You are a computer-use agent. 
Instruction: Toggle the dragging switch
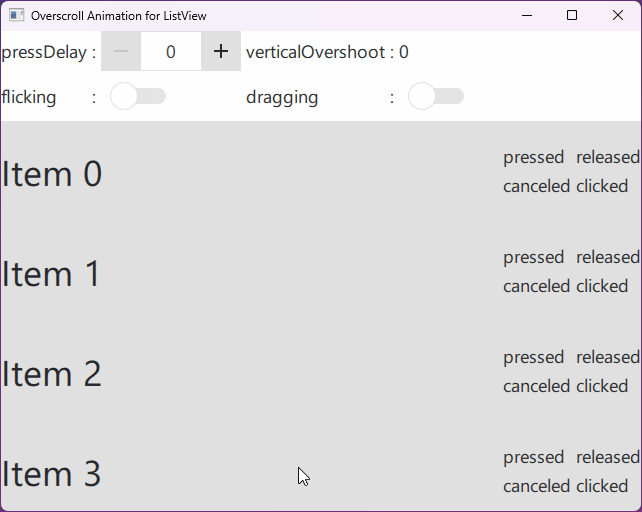pyautogui.click(x=436, y=97)
